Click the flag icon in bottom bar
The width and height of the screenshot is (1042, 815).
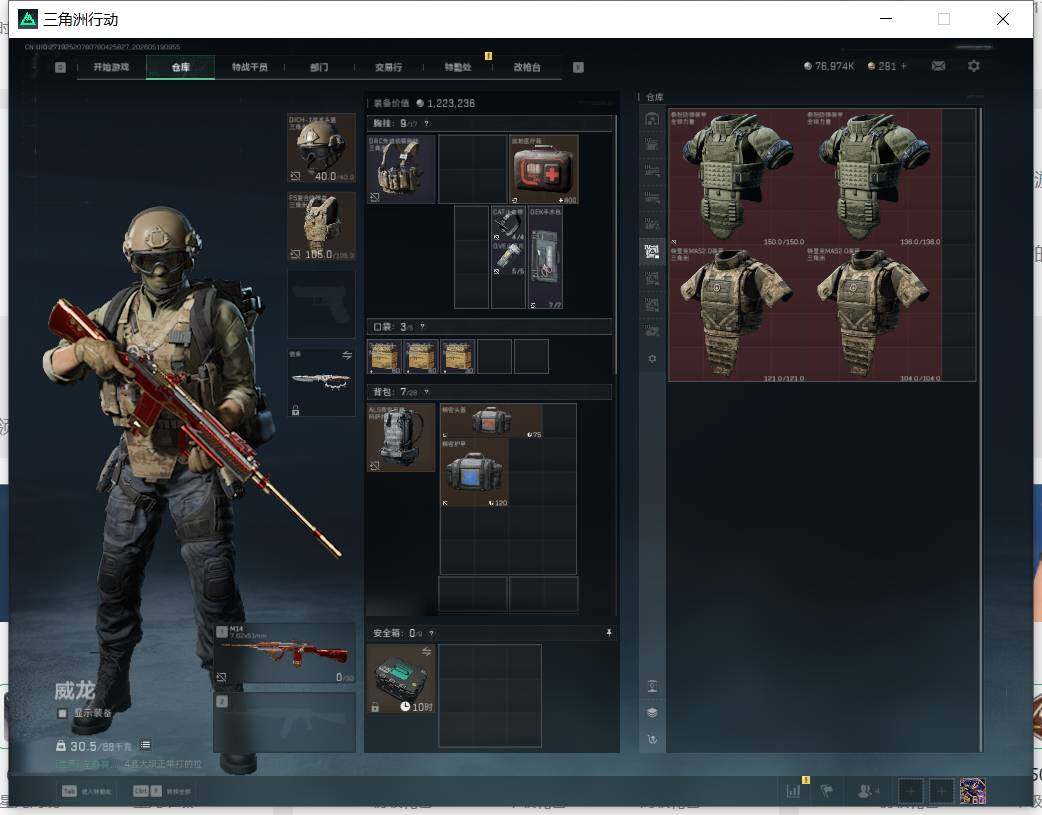tap(827, 791)
